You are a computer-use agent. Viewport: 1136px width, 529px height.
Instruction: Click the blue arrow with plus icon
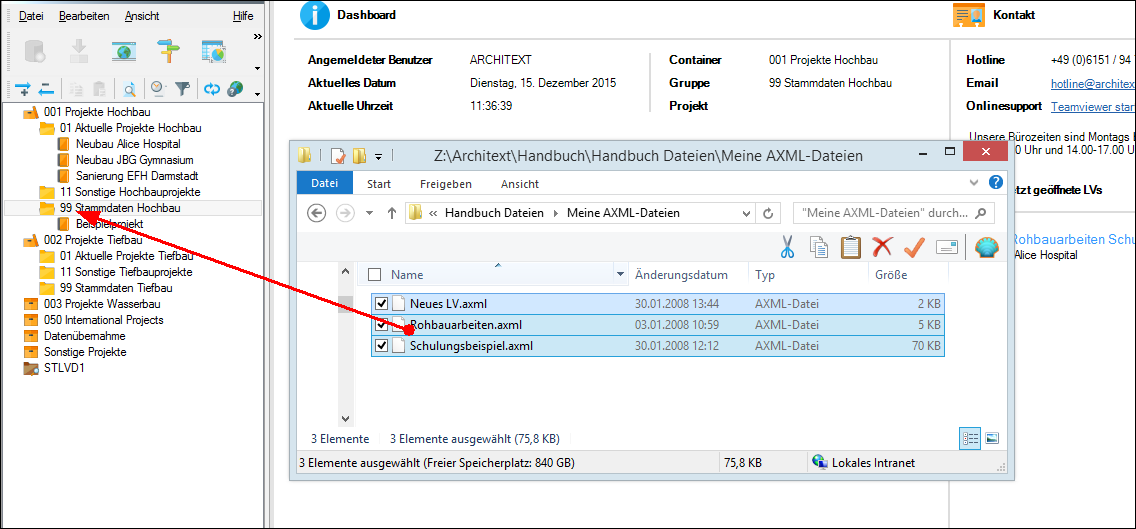[x=22, y=89]
